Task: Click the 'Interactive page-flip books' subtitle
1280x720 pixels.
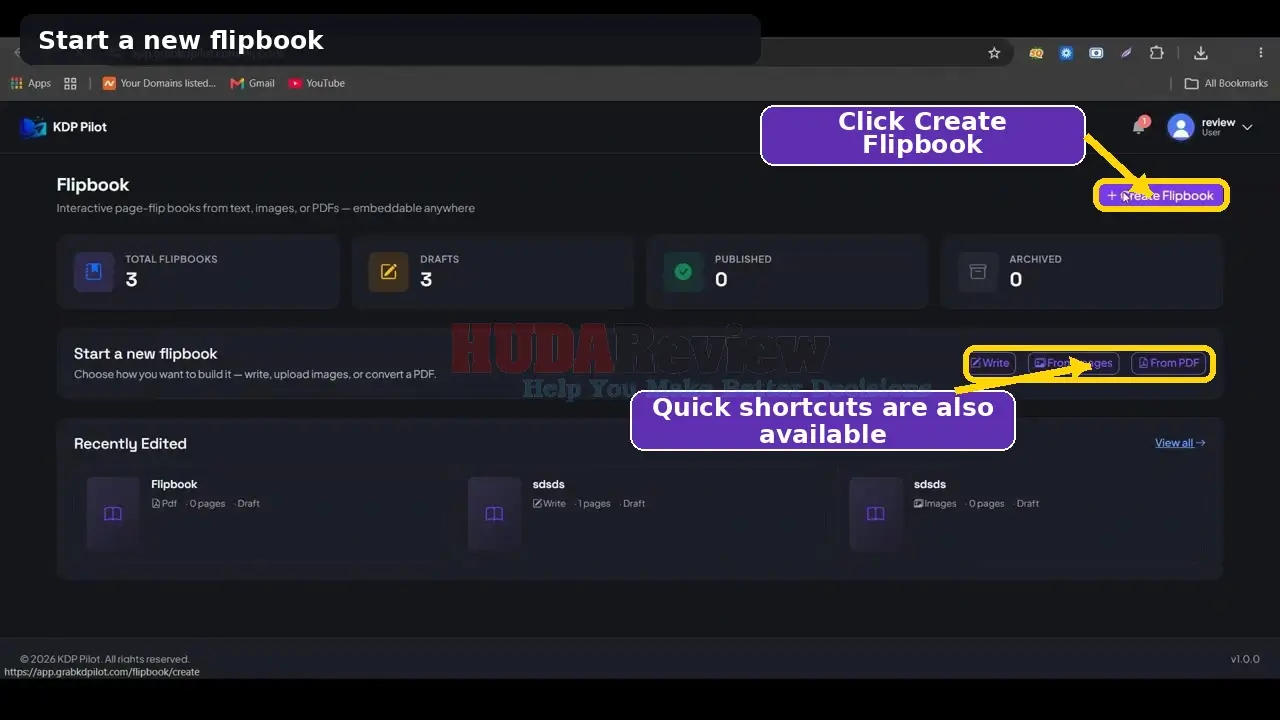Action: coord(266,208)
